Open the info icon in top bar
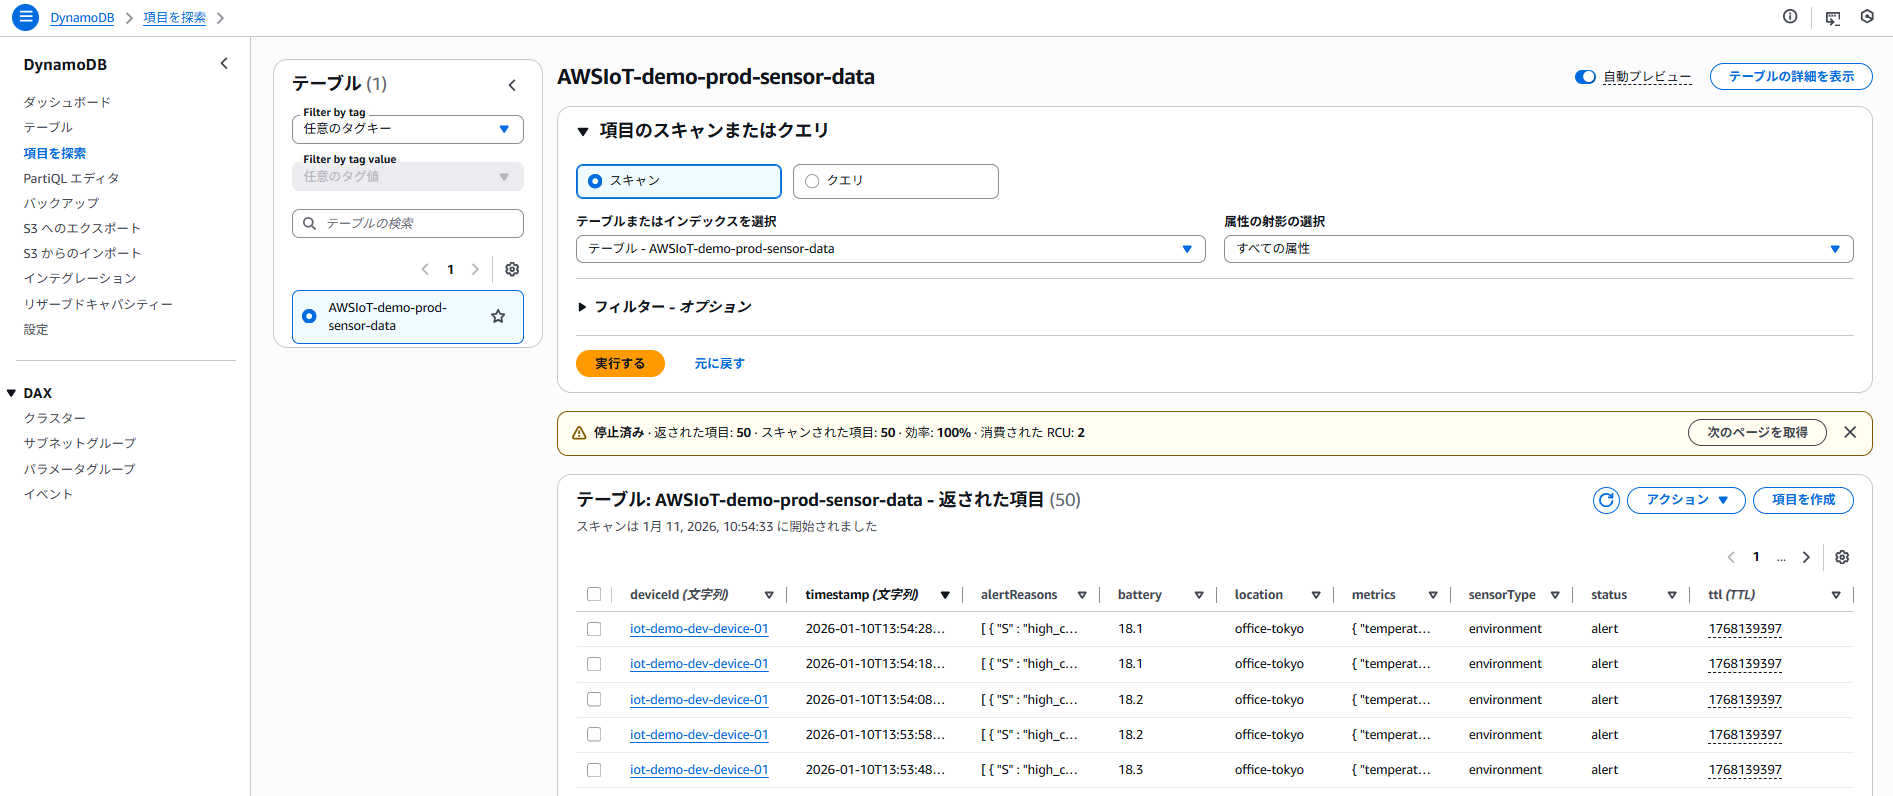 tap(1790, 17)
